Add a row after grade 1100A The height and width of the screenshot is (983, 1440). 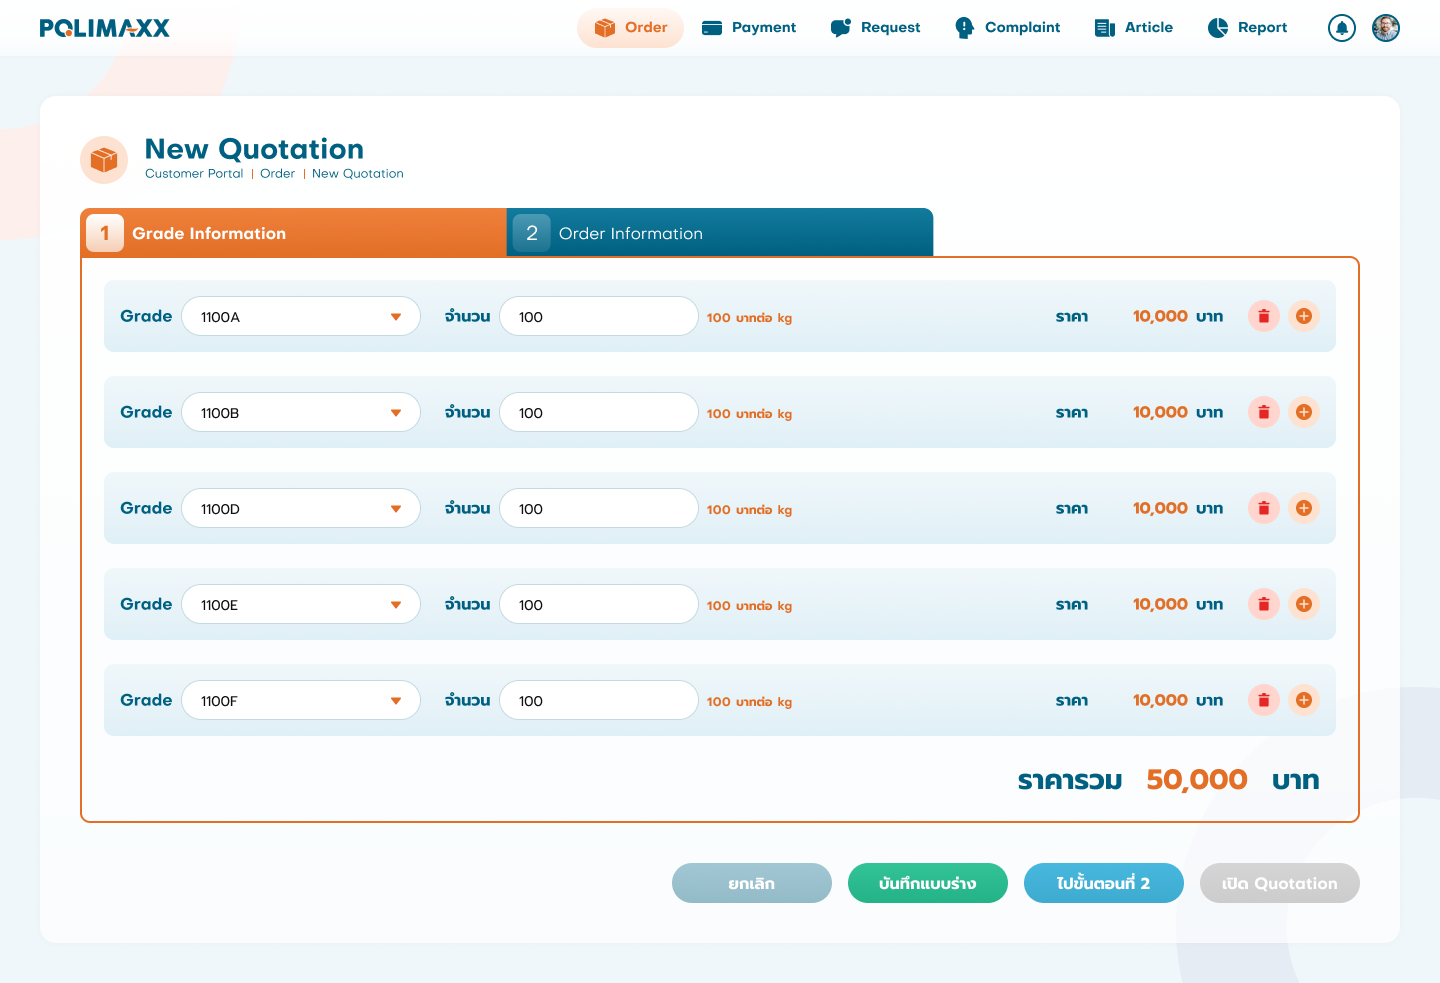pyautogui.click(x=1303, y=316)
